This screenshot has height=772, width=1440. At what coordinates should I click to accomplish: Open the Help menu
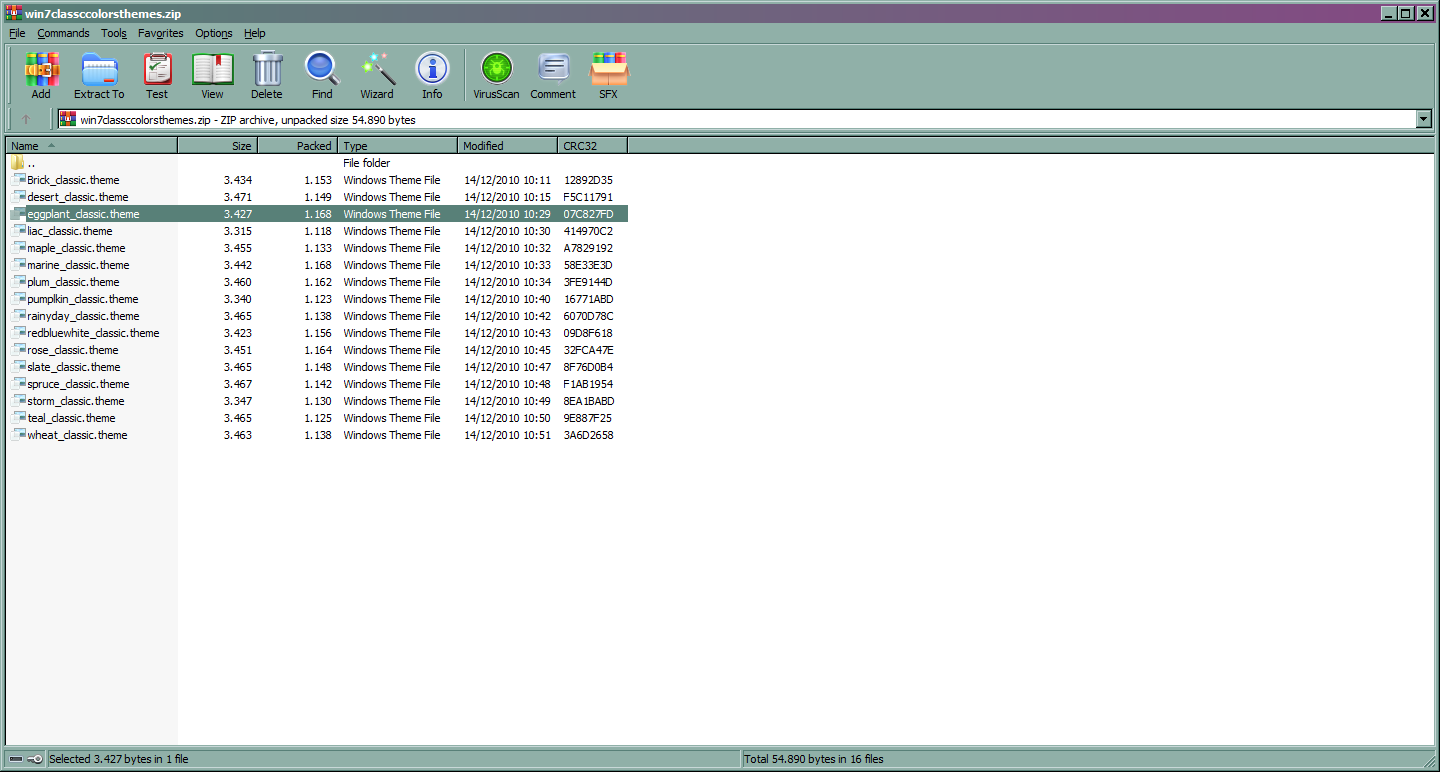(255, 33)
